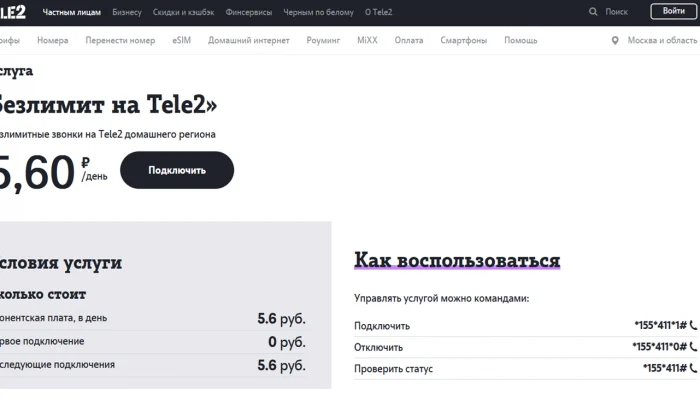Open Черным по белому page
The height and width of the screenshot is (400, 700).
(x=318, y=12)
